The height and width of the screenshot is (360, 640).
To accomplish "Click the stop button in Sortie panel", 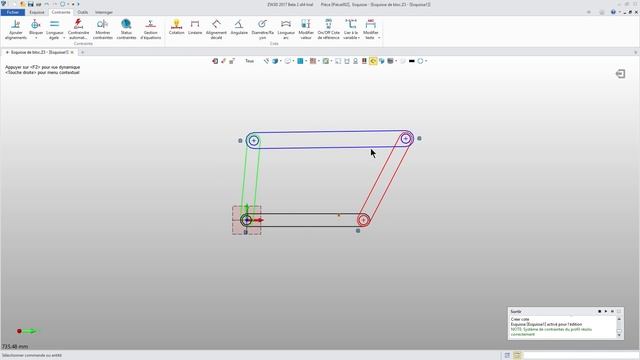I will pos(599,311).
